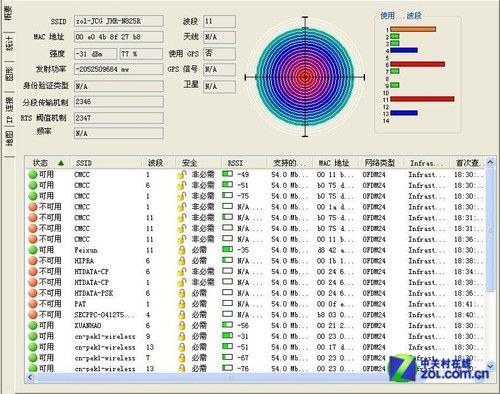Click channel 11 red usage bar
This screenshot has width=500, height=394.
422,99
